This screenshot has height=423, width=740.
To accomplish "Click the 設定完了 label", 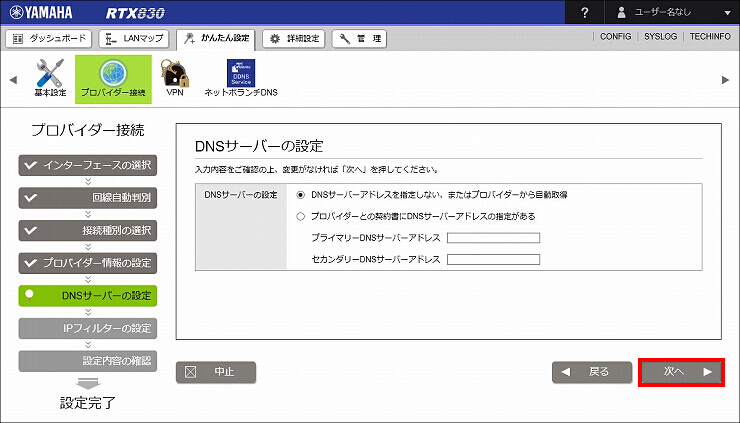I will point(88,403).
